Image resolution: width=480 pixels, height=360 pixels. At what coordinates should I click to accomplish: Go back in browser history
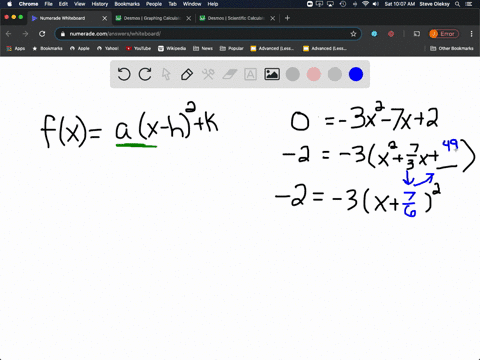tap(9, 34)
